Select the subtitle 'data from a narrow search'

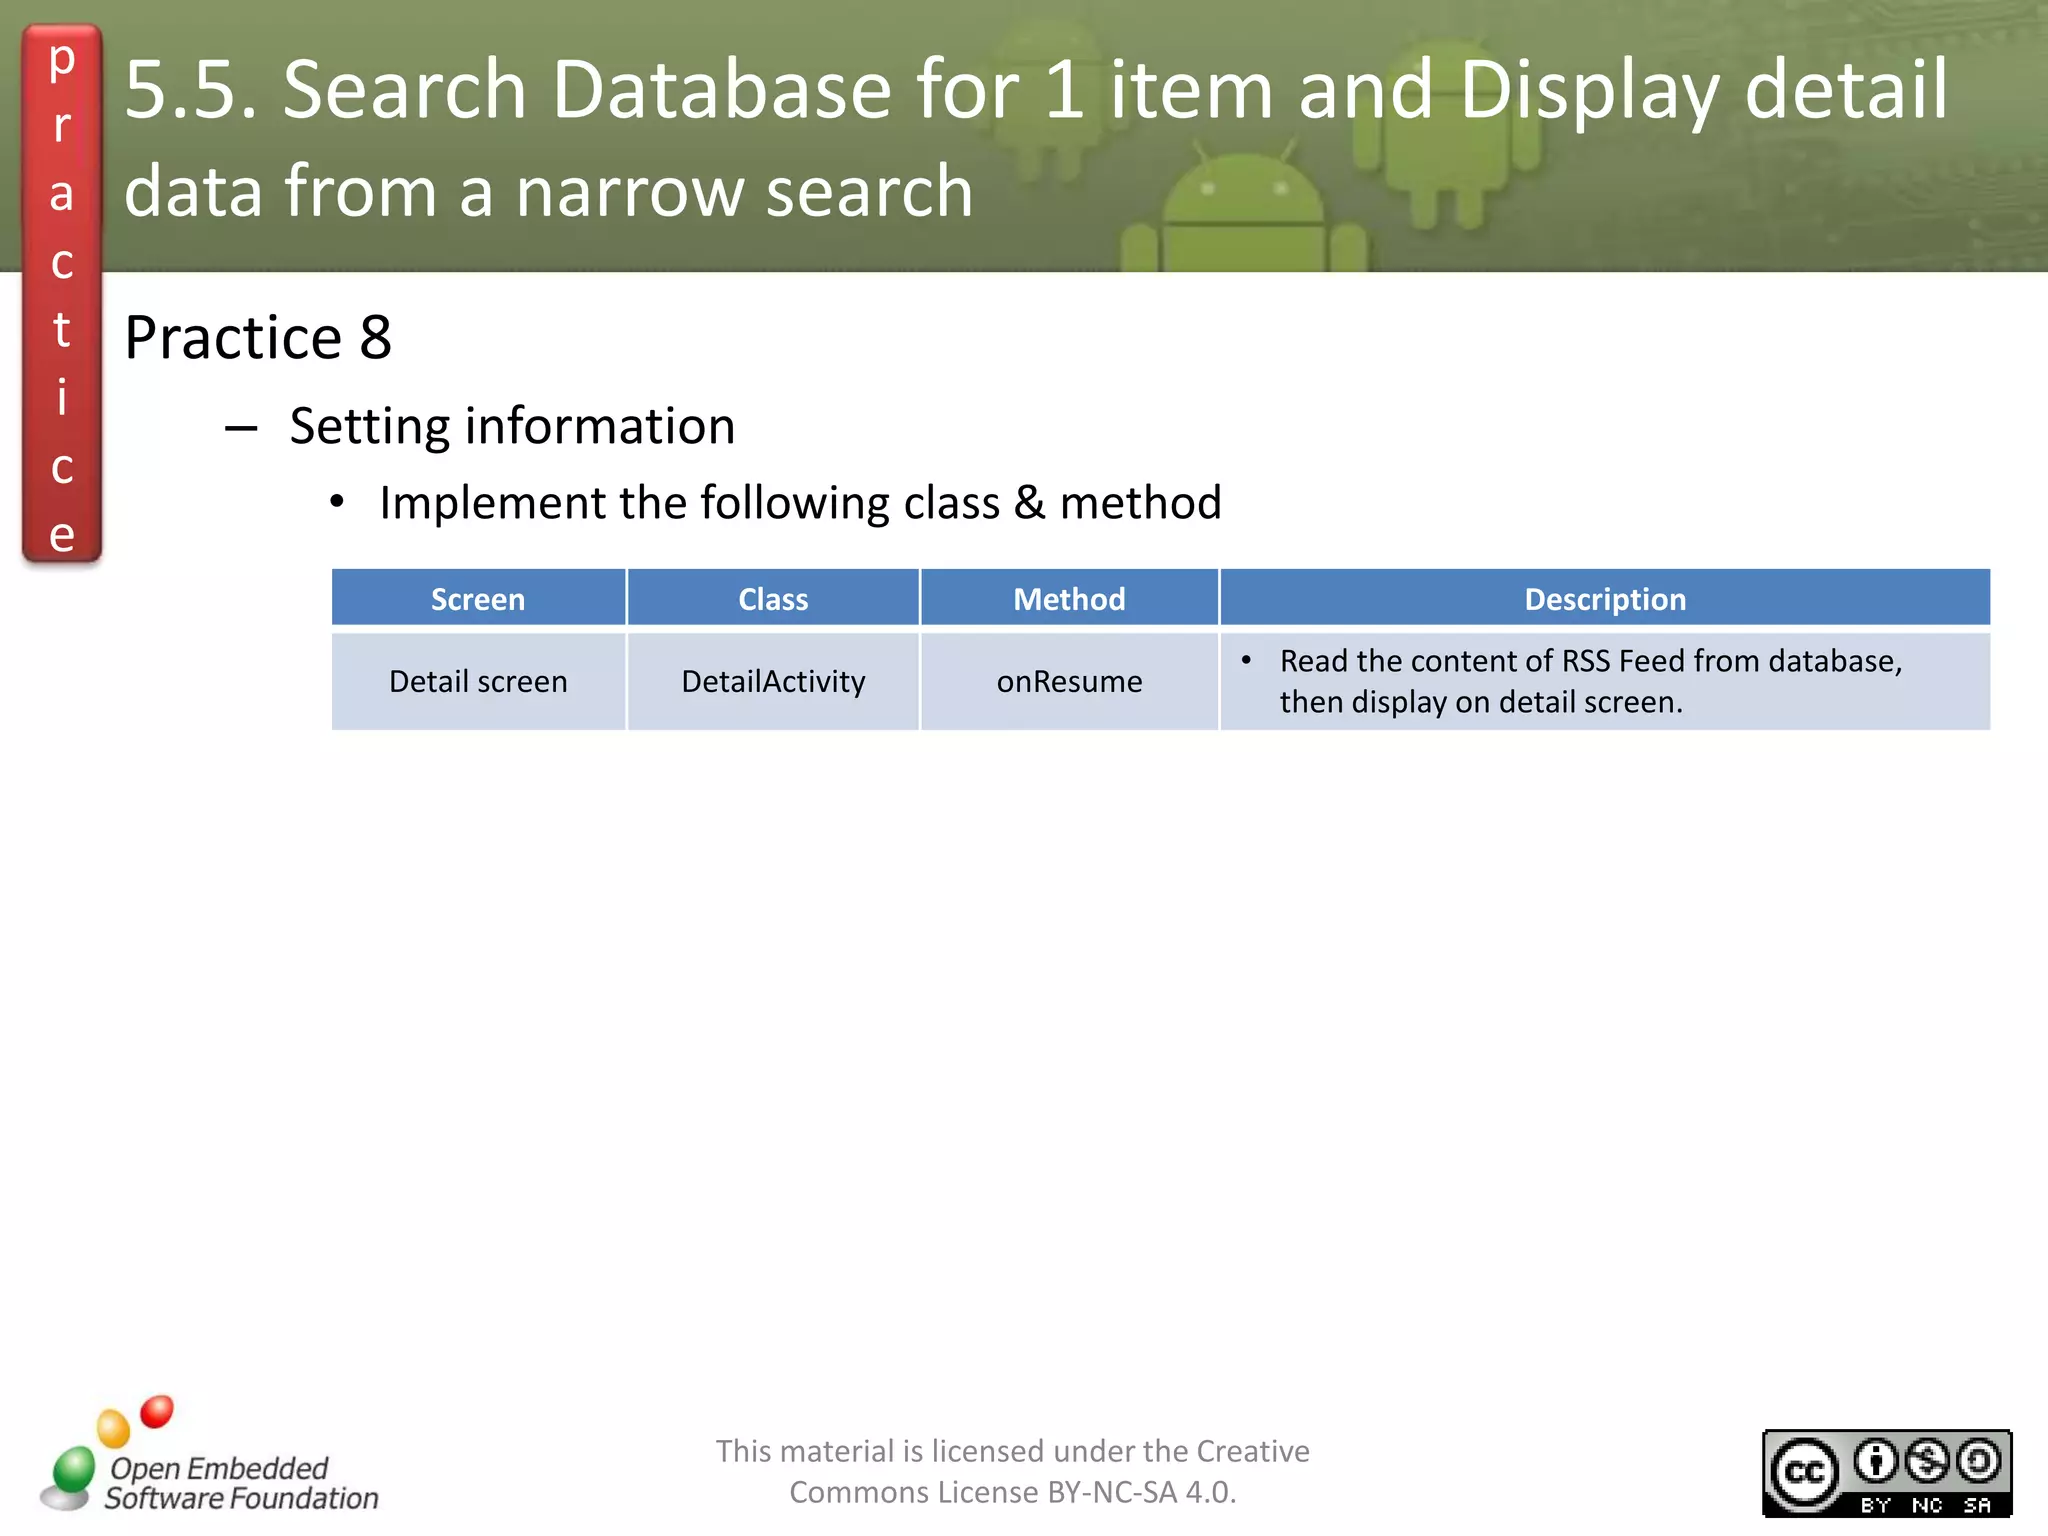548,190
